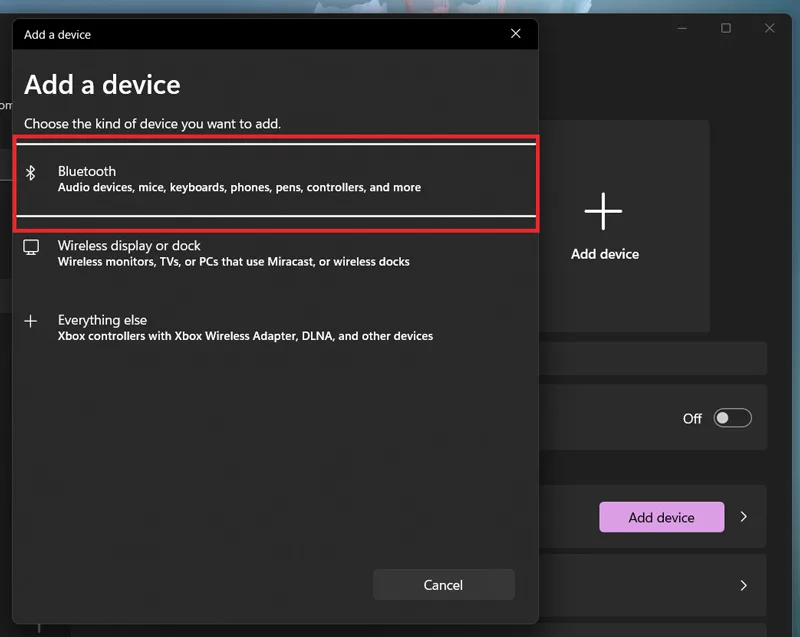Click the Bluetooth symbol icon
Image resolution: width=800 pixels, height=637 pixels.
point(31,173)
